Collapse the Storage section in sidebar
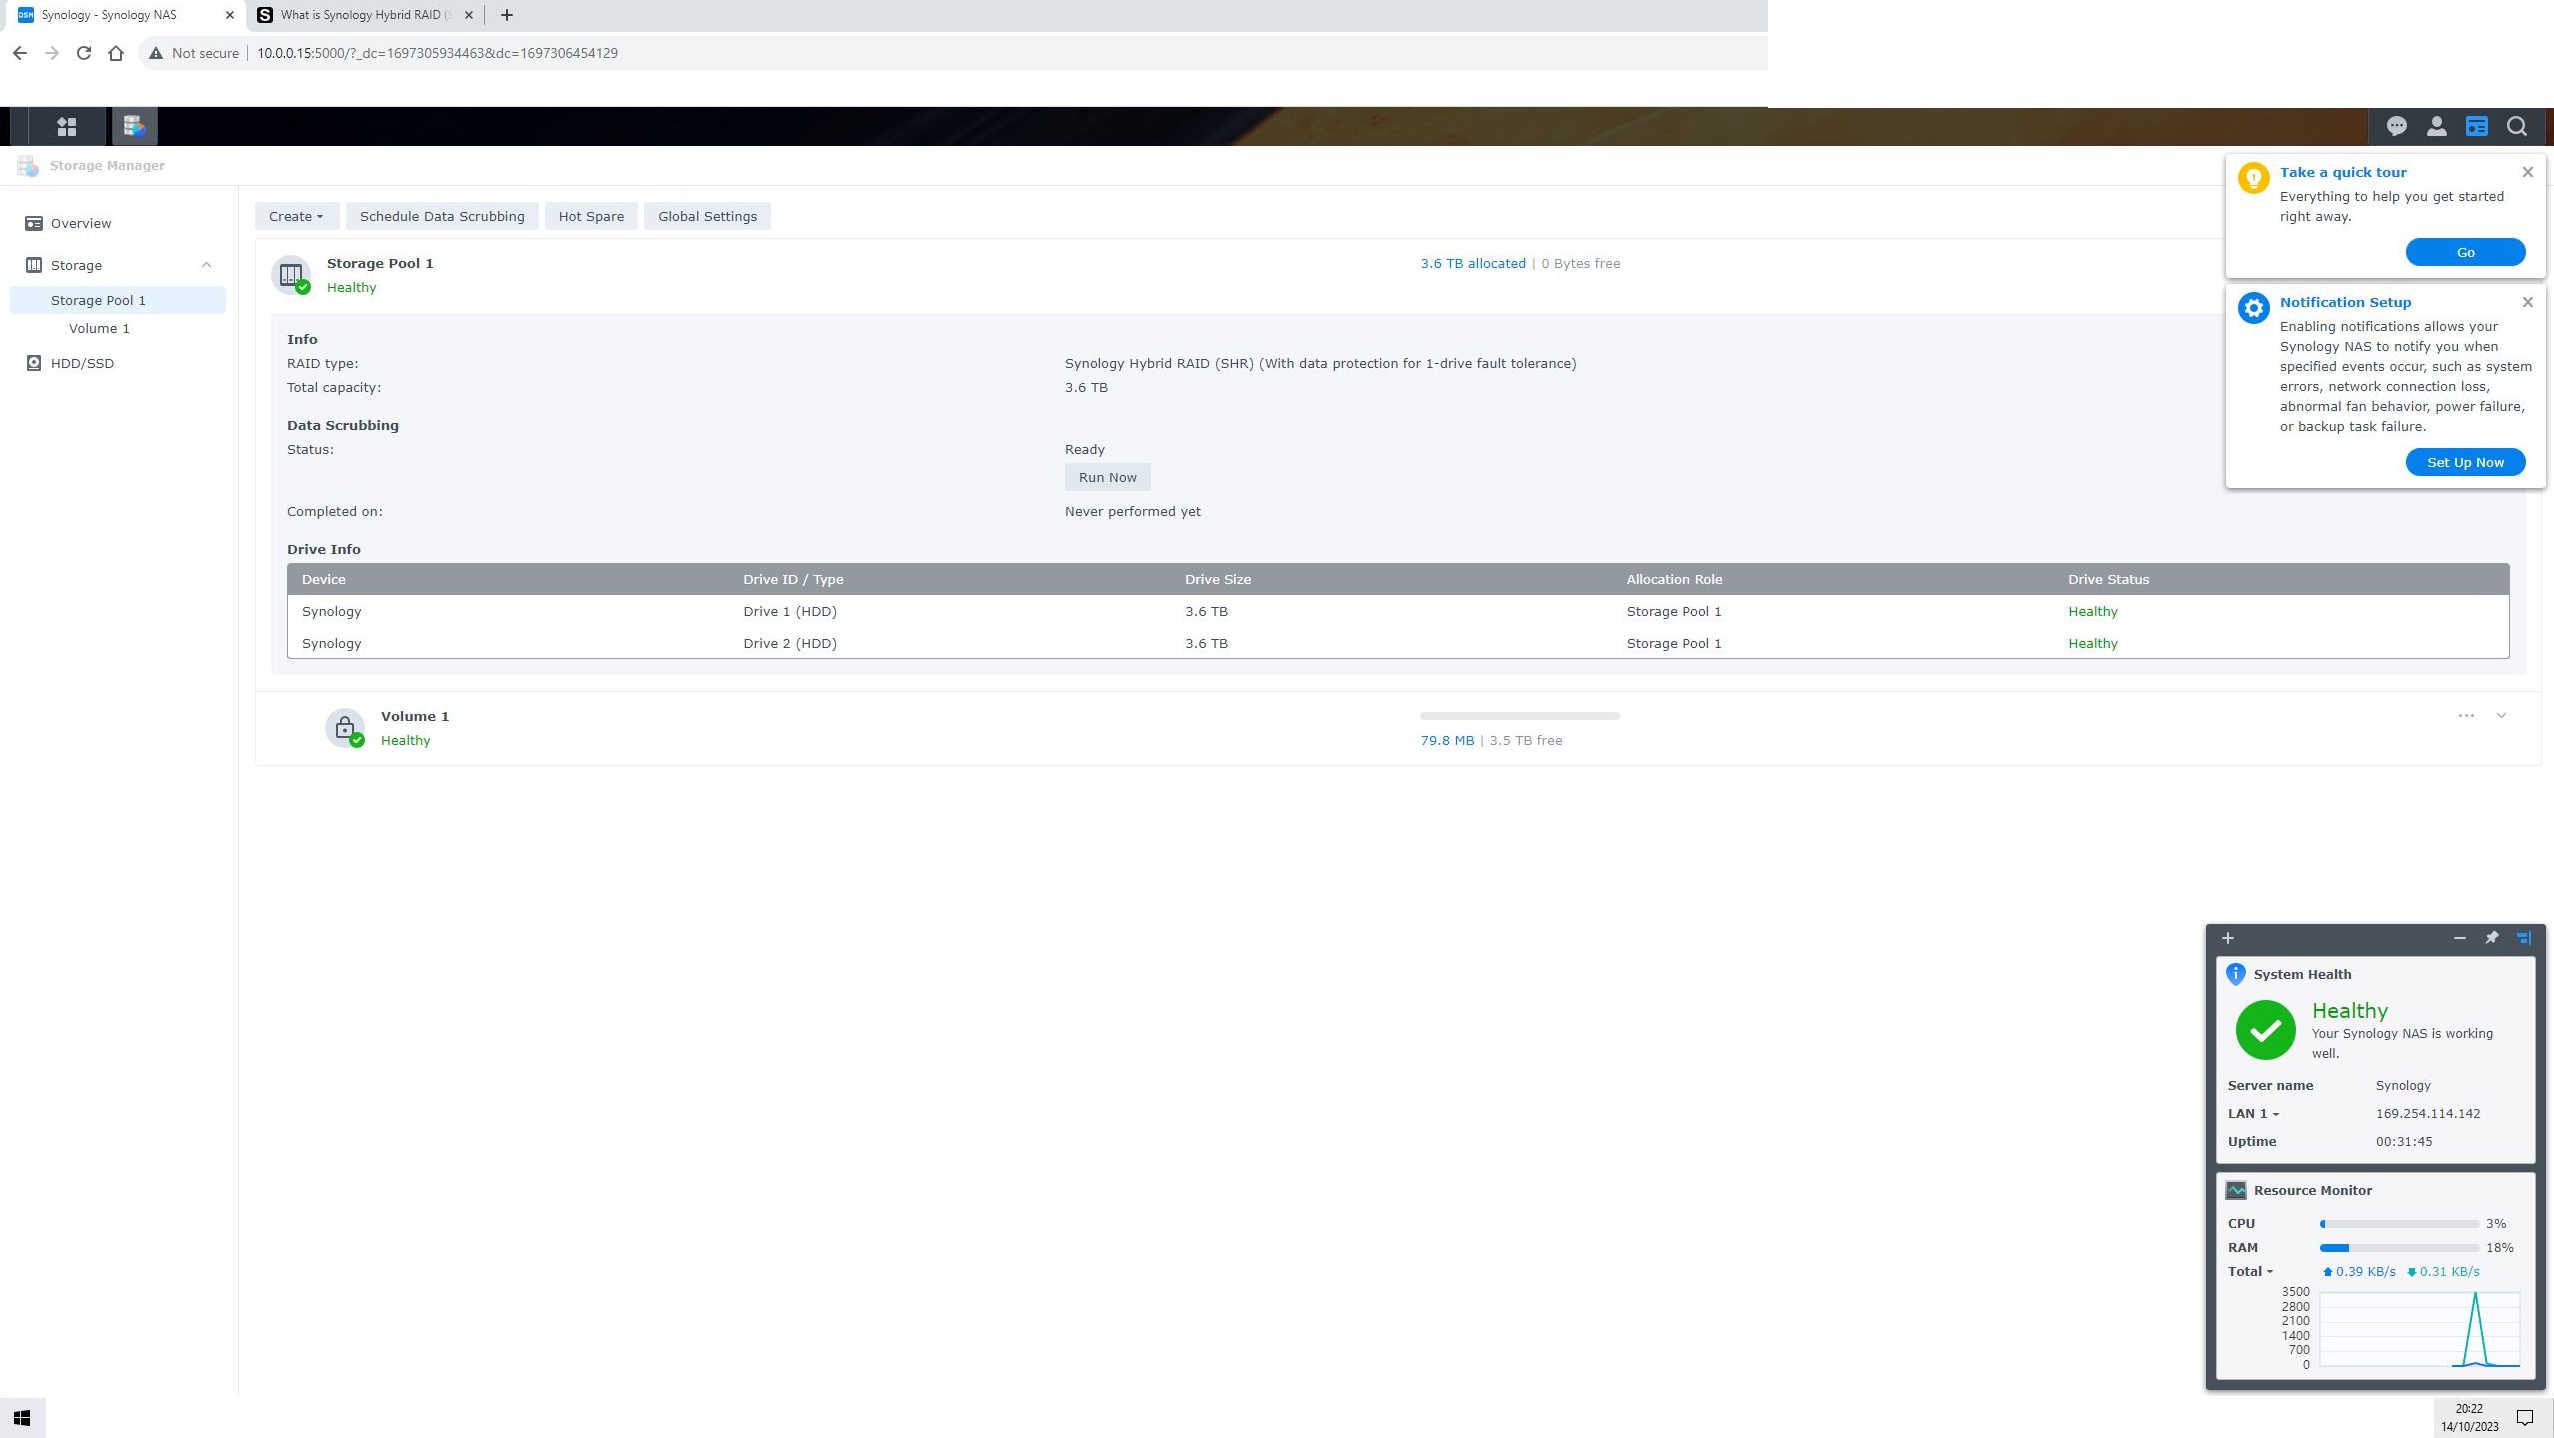 pos(206,265)
